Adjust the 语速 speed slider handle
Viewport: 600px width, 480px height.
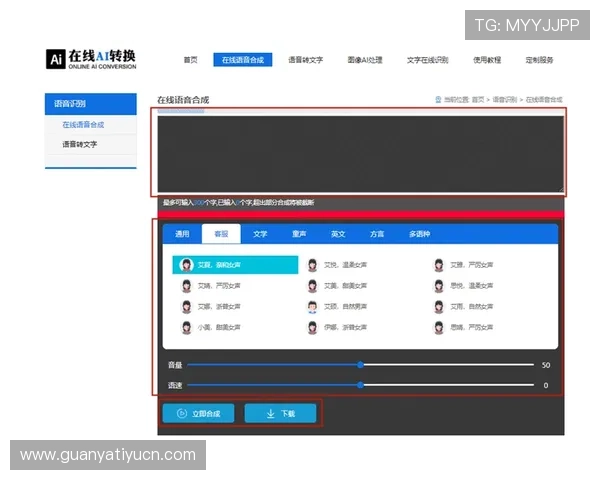[360, 385]
